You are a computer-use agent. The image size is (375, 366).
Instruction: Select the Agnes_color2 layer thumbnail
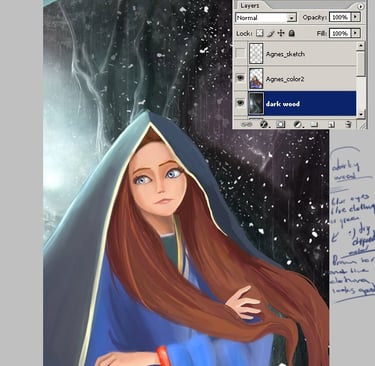click(x=256, y=79)
